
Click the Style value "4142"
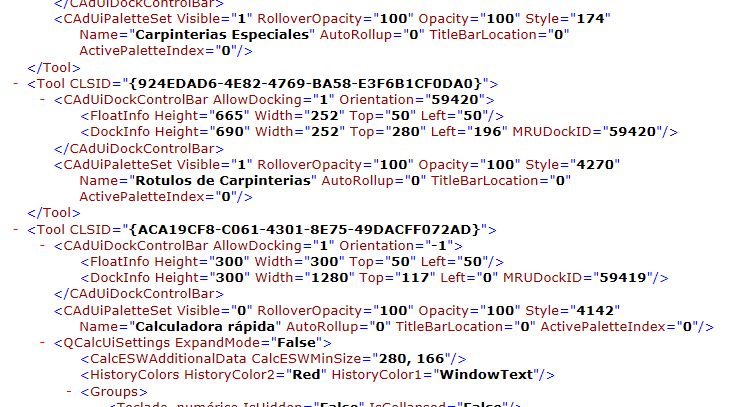[x=595, y=311]
